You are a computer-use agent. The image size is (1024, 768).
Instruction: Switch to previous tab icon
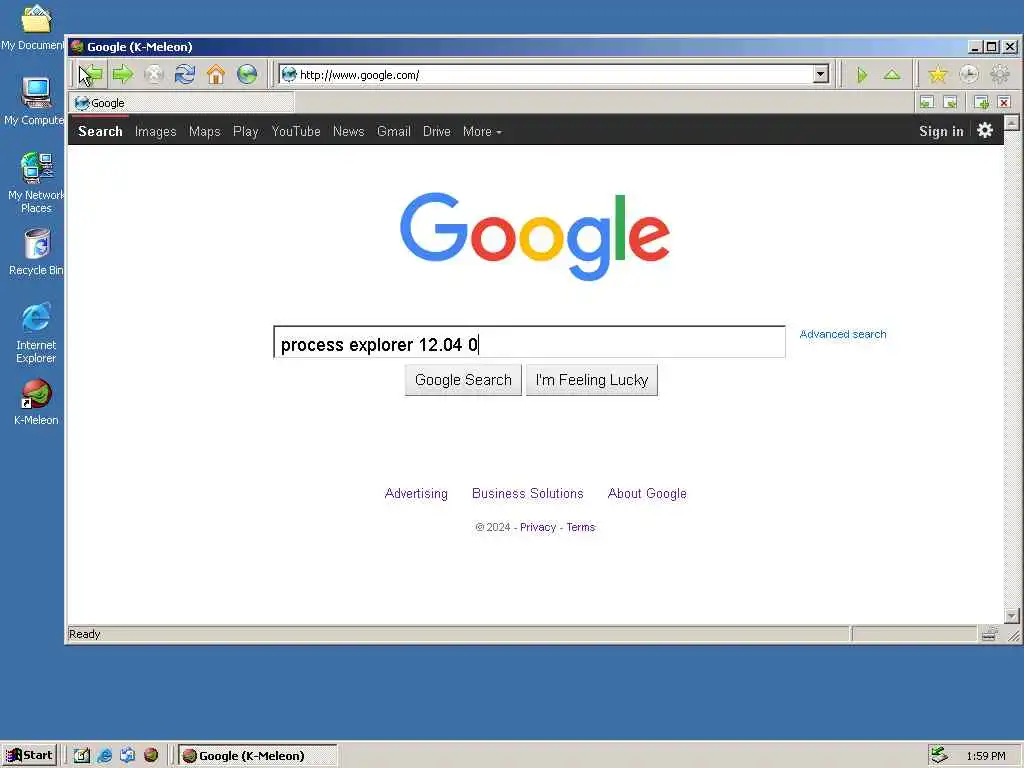tap(927, 103)
